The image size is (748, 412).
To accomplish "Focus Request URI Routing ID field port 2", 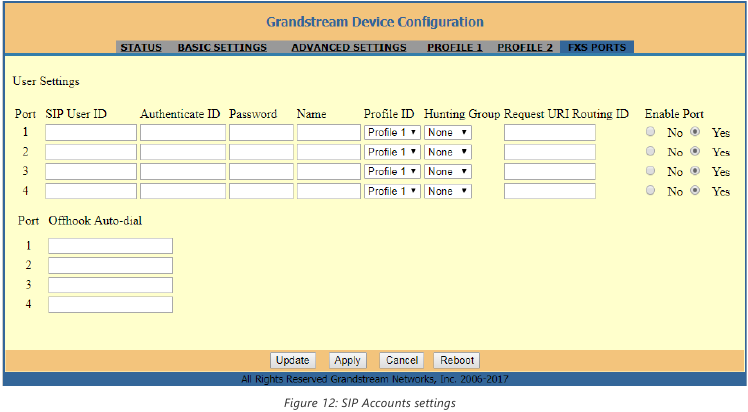I will click(x=550, y=152).
